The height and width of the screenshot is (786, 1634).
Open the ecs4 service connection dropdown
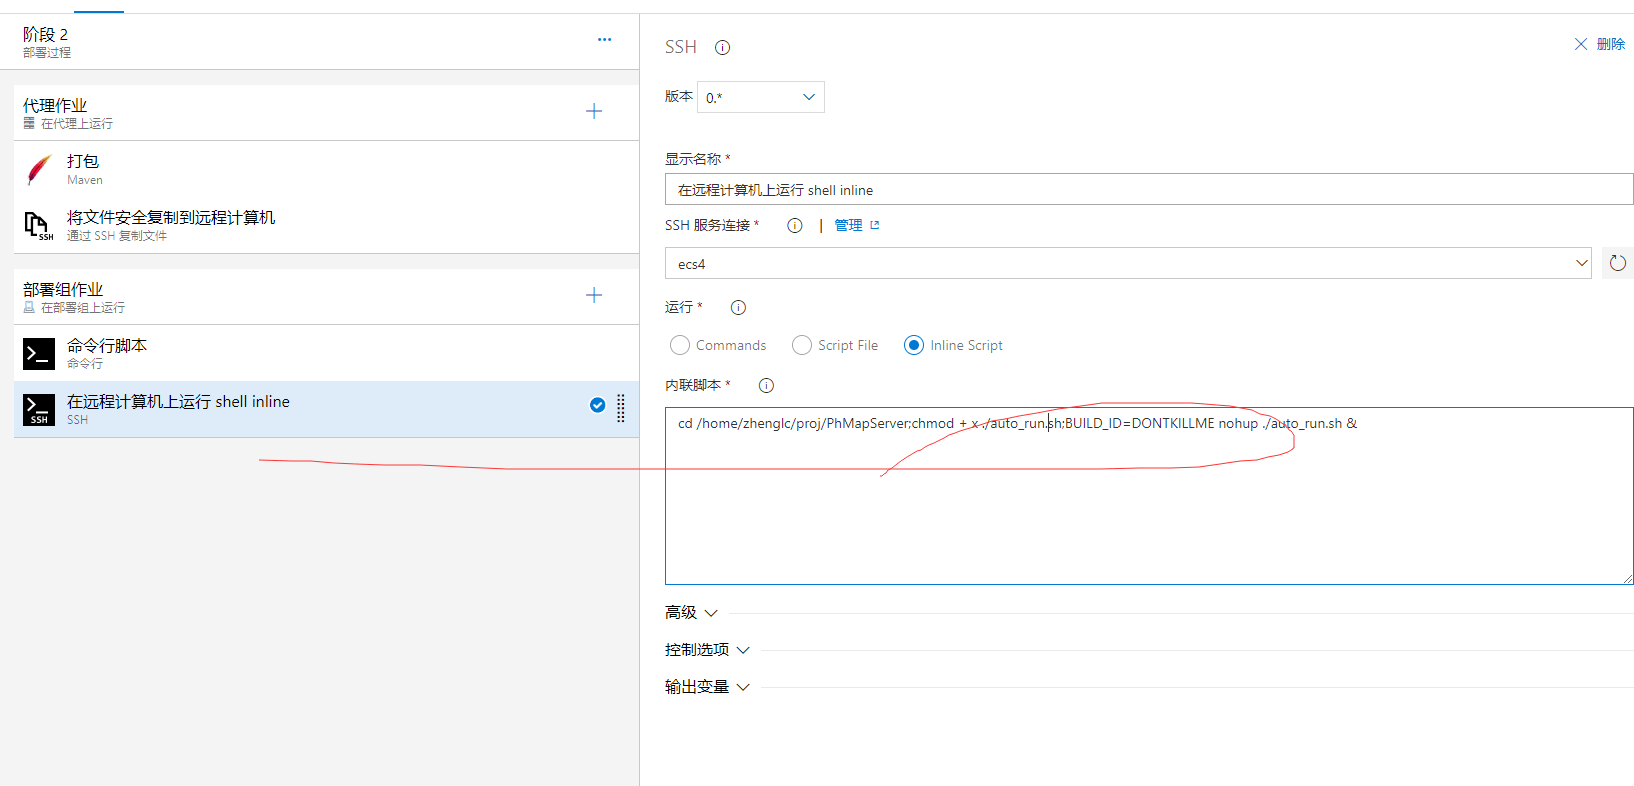click(1127, 264)
